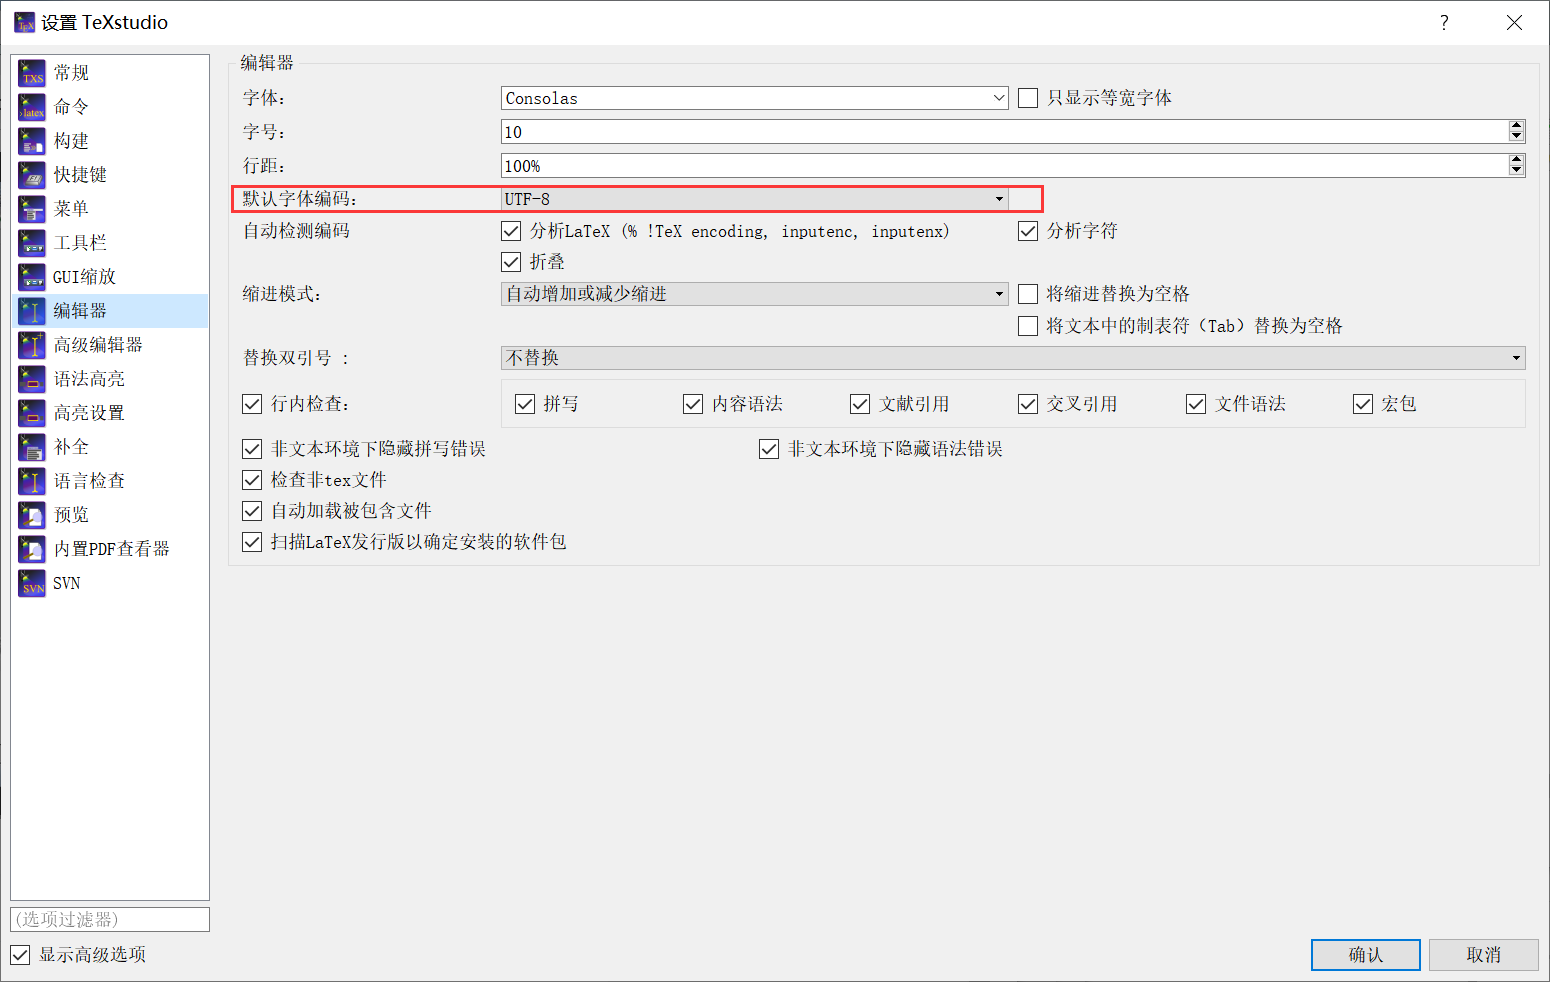1550x982 pixels.
Task: Click the 常规 icon in sidebar
Action: 32,73
